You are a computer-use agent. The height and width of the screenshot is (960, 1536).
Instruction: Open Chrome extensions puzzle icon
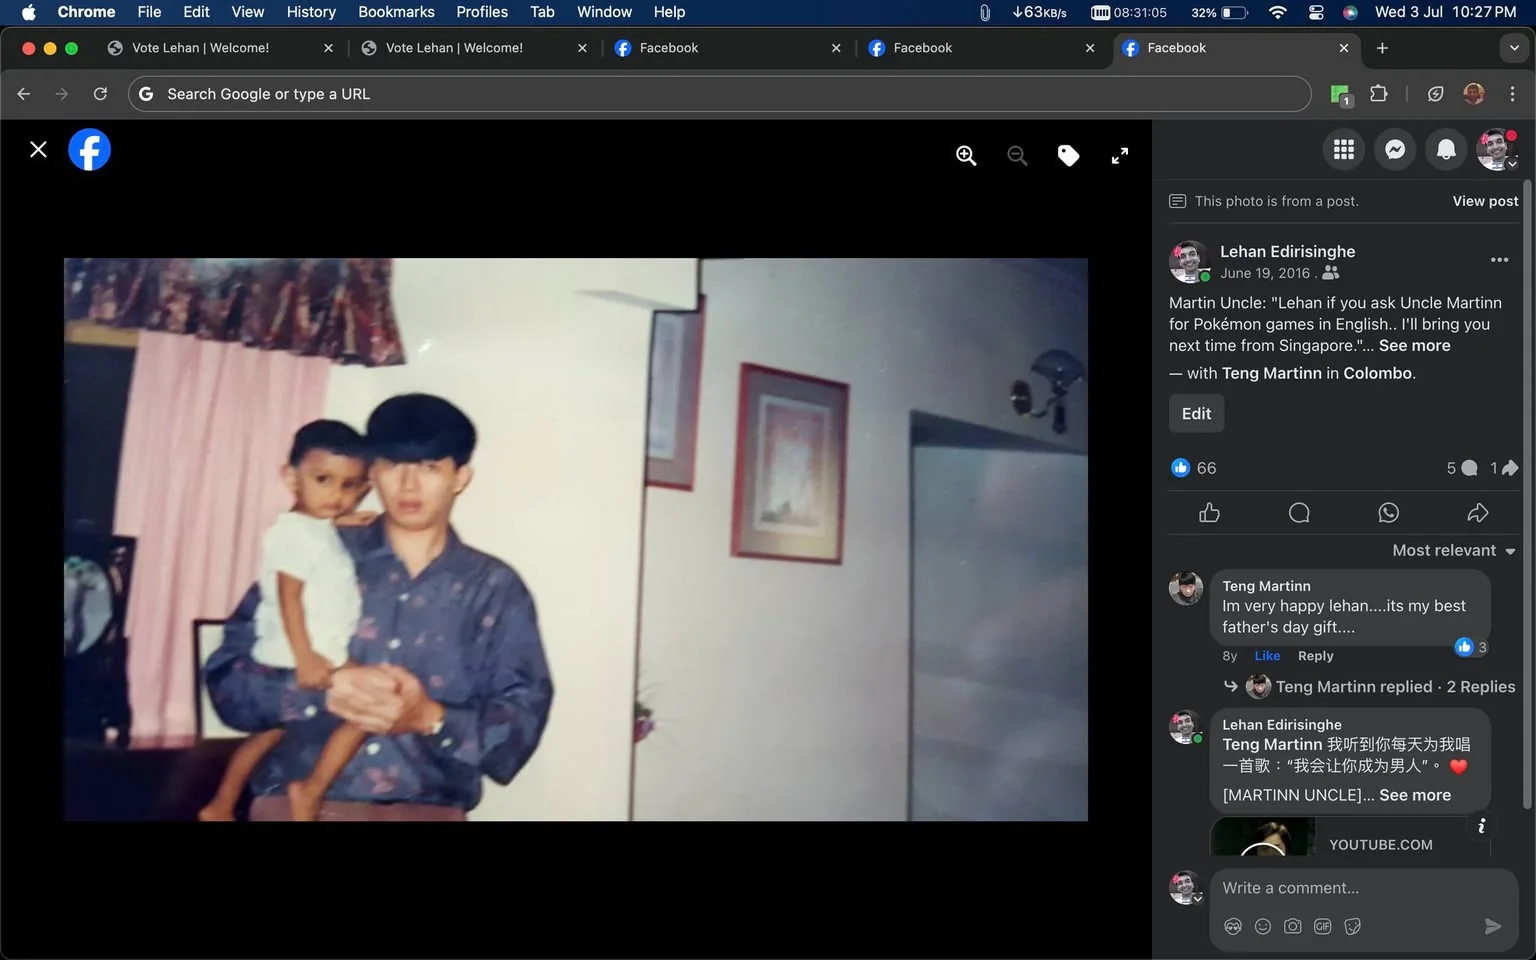pyautogui.click(x=1378, y=94)
